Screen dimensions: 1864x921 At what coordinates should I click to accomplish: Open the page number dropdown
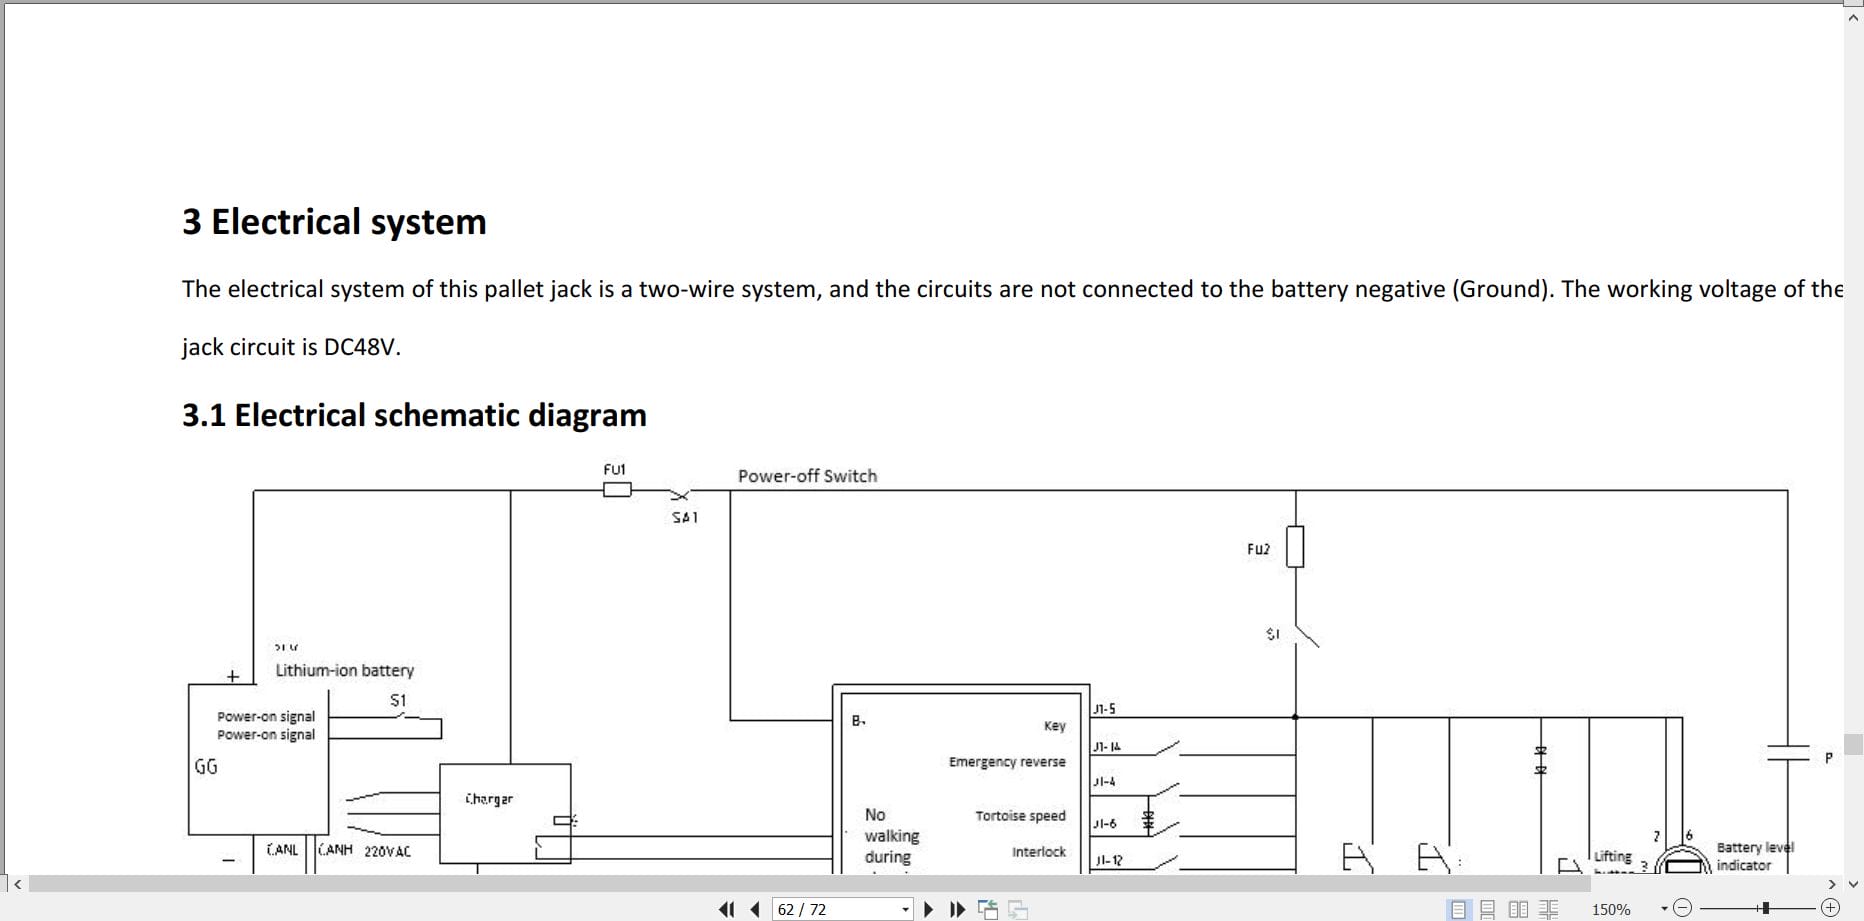click(906, 909)
